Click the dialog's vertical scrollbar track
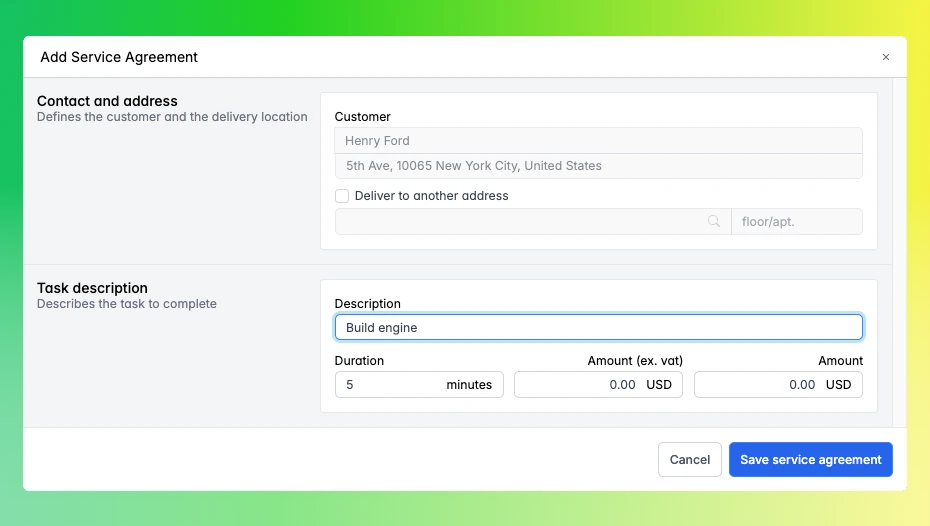Screen dimensions: 930x526 [x=899, y=250]
